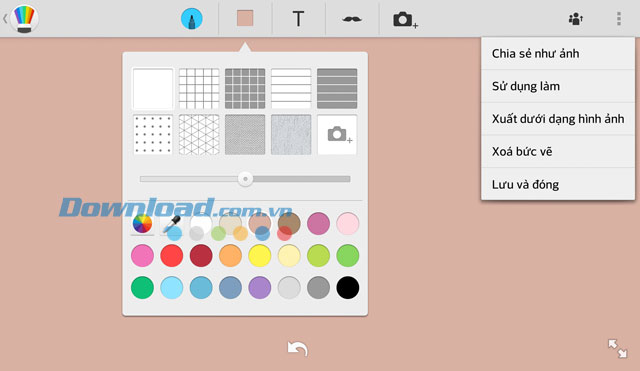Click the undo arrow
This screenshot has height=371, width=640.
[298, 349]
